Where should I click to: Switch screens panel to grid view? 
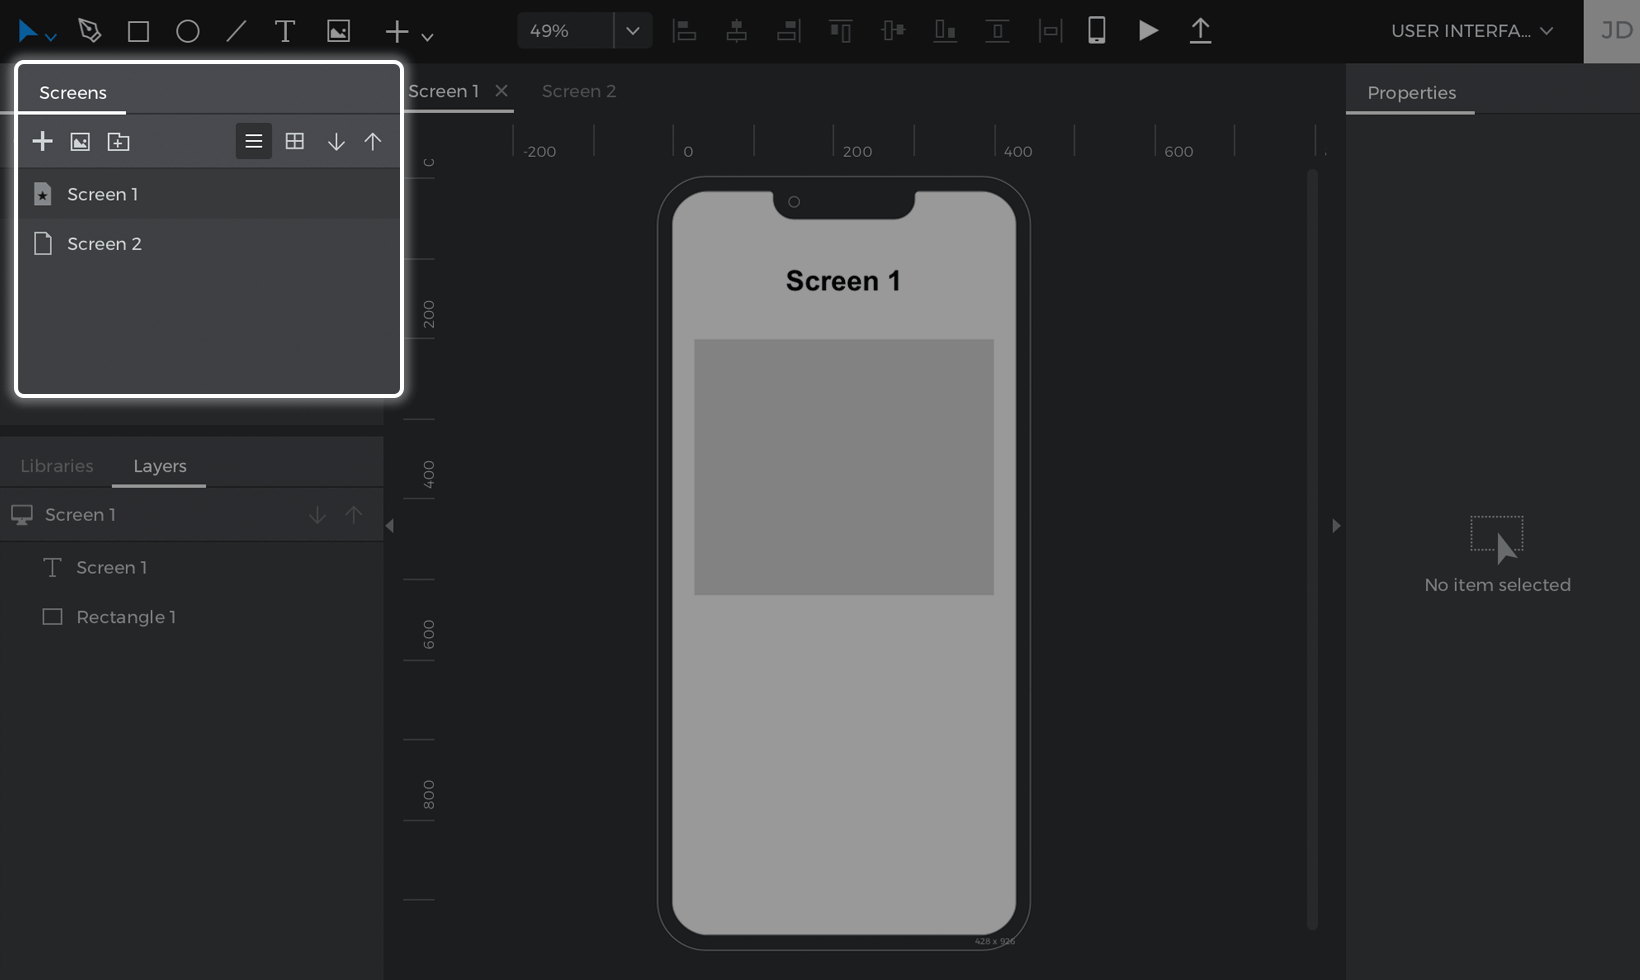pyautogui.click(x=295, y=141)
